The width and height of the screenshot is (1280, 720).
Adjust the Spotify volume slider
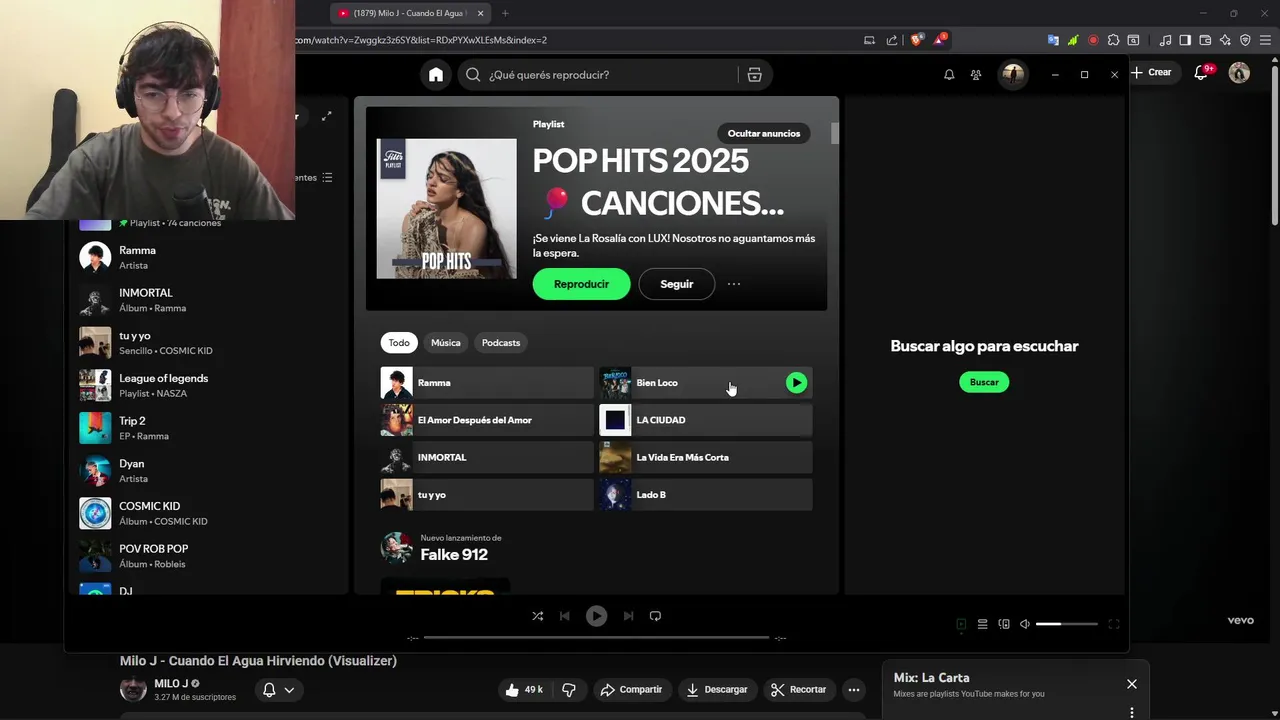[1066, 624]
